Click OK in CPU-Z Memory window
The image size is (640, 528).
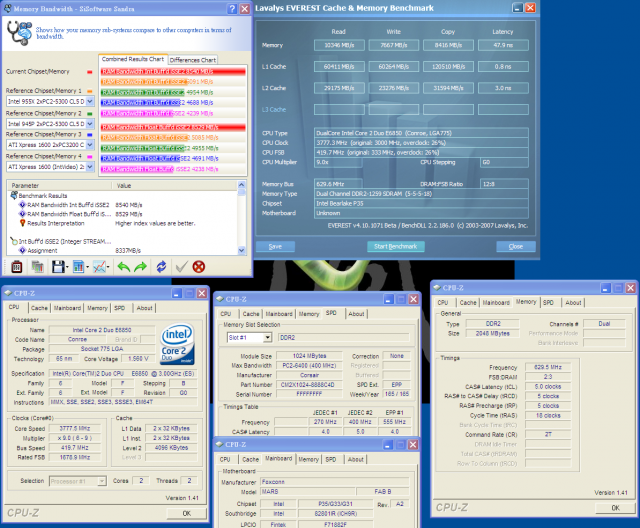pyautogui.click(x=615, y=508)
